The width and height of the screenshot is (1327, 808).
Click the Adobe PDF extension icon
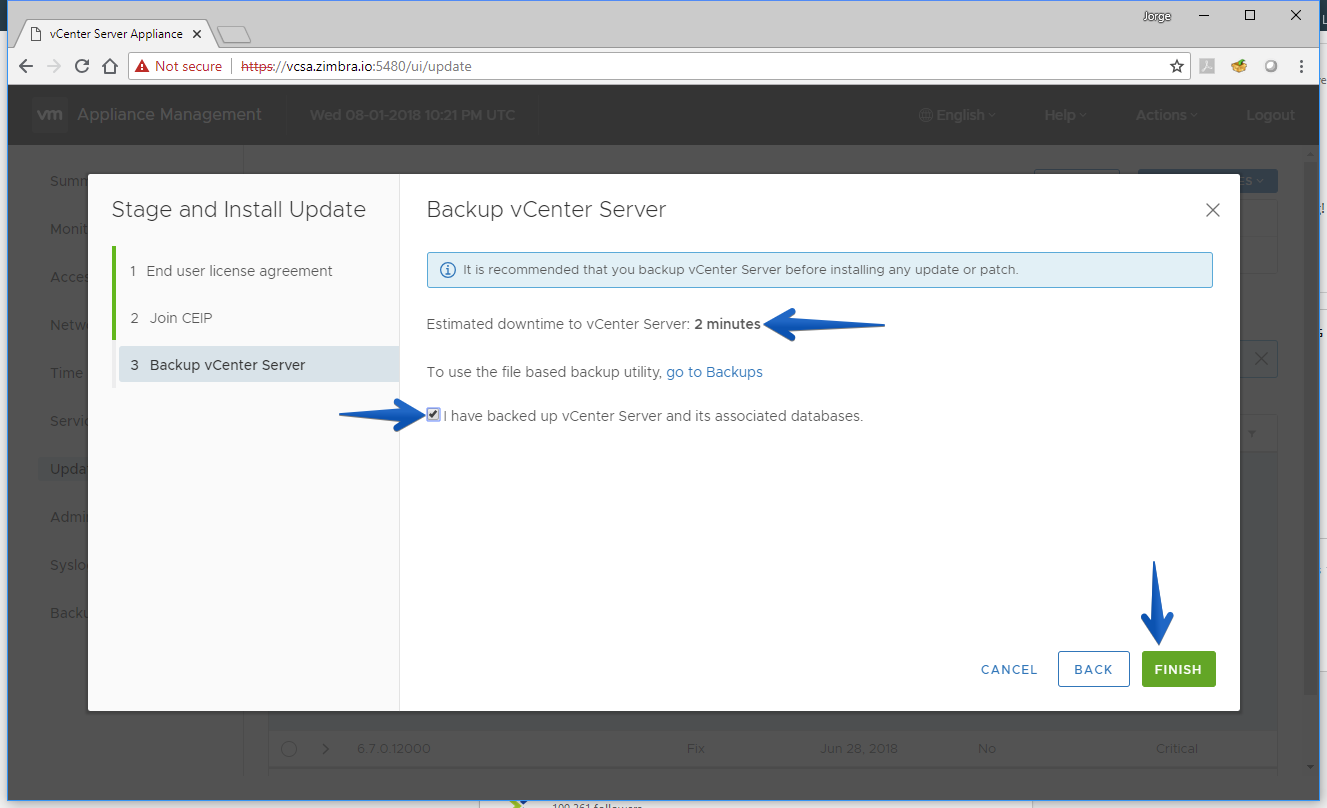point(1208,67)
